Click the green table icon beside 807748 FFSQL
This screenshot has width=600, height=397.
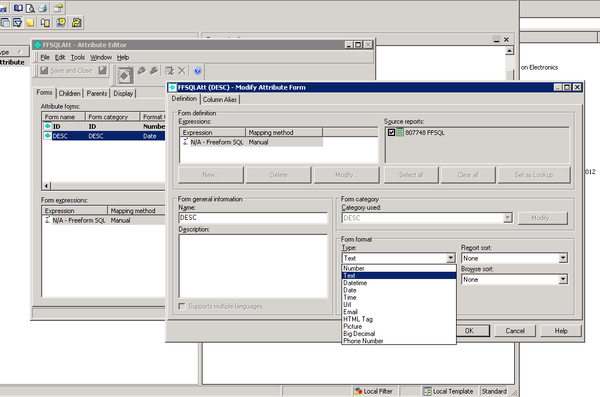click(x=400, y=132)
